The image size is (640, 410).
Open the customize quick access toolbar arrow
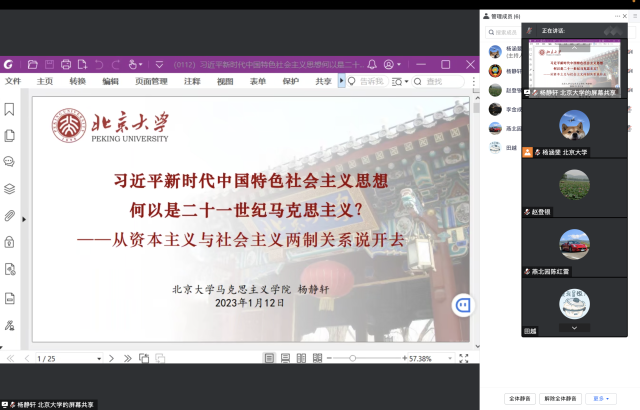[159, 64]
